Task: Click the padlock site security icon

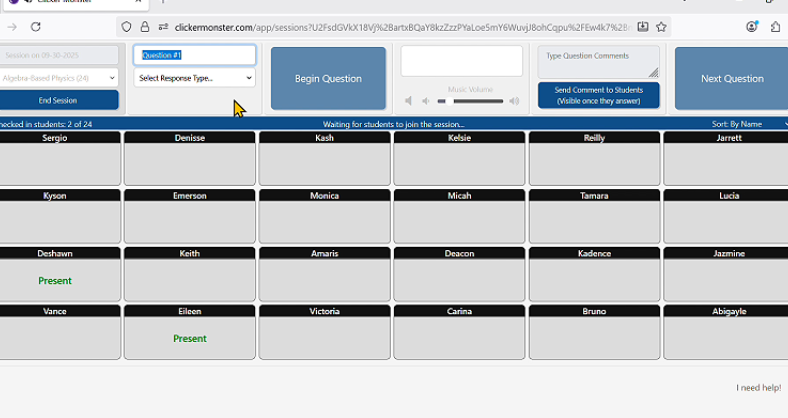Action: 145,27
